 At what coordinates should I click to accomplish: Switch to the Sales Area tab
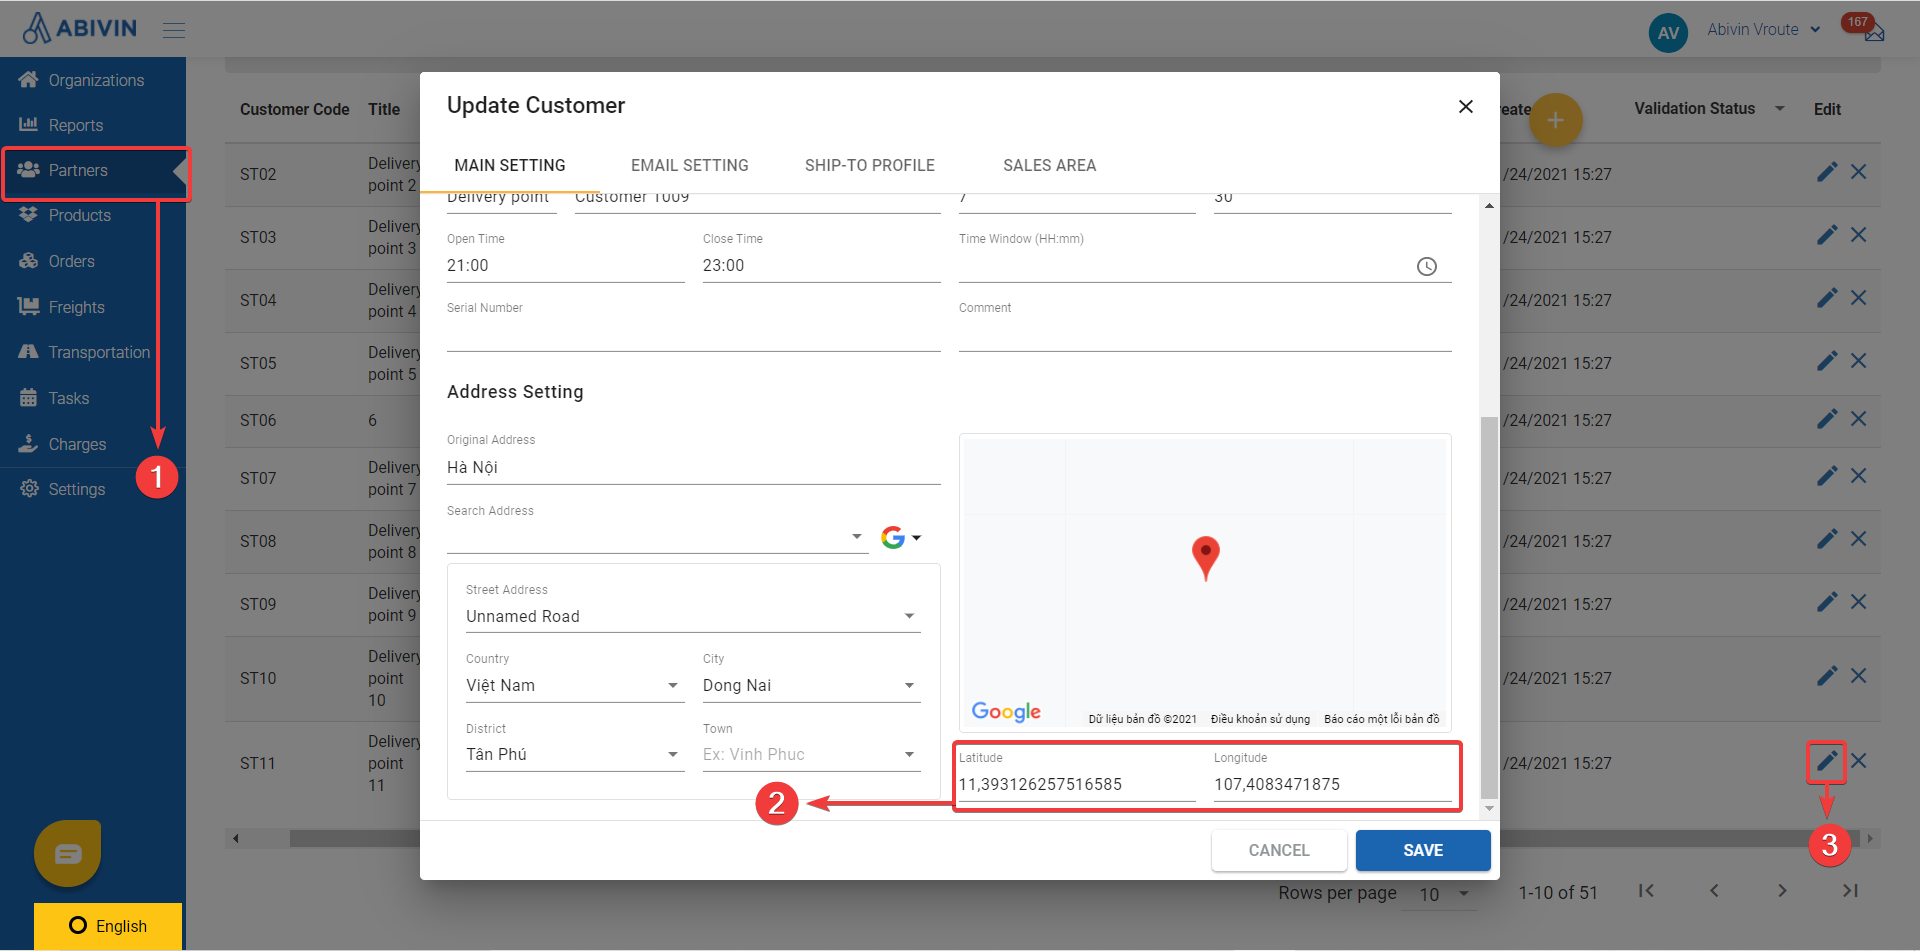(x=1050, y=165)
